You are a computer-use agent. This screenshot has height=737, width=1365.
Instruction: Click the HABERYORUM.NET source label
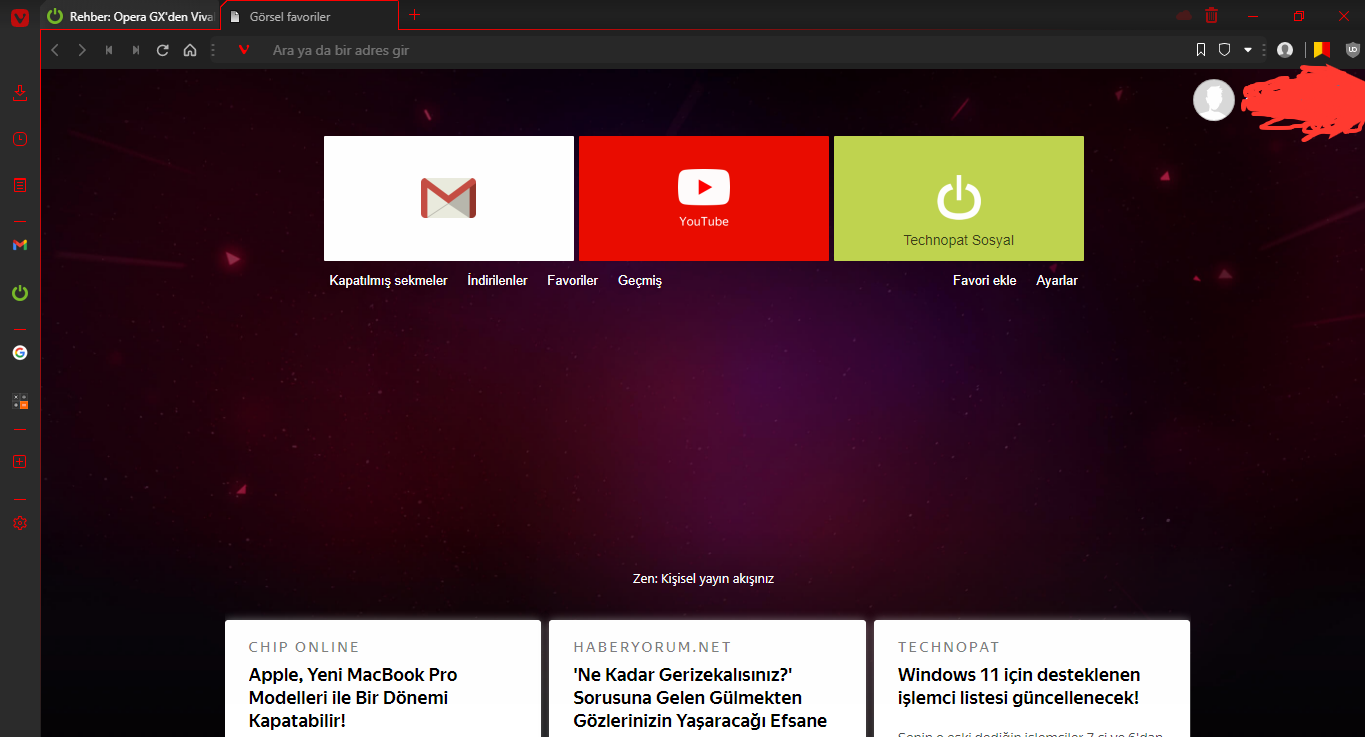tap(652, 647)
